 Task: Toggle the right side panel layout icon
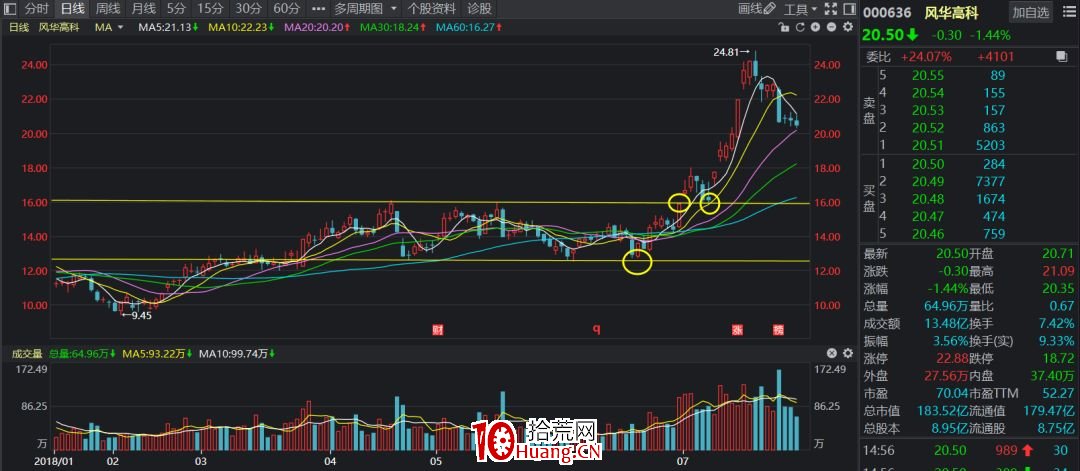[x=849, y=9]
